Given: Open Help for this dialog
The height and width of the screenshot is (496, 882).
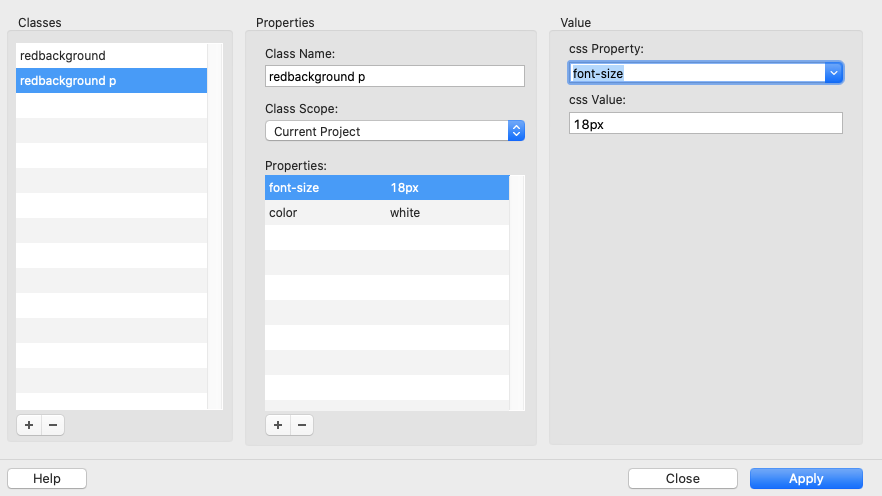Looking at the screenshot, I should (47, 479).
